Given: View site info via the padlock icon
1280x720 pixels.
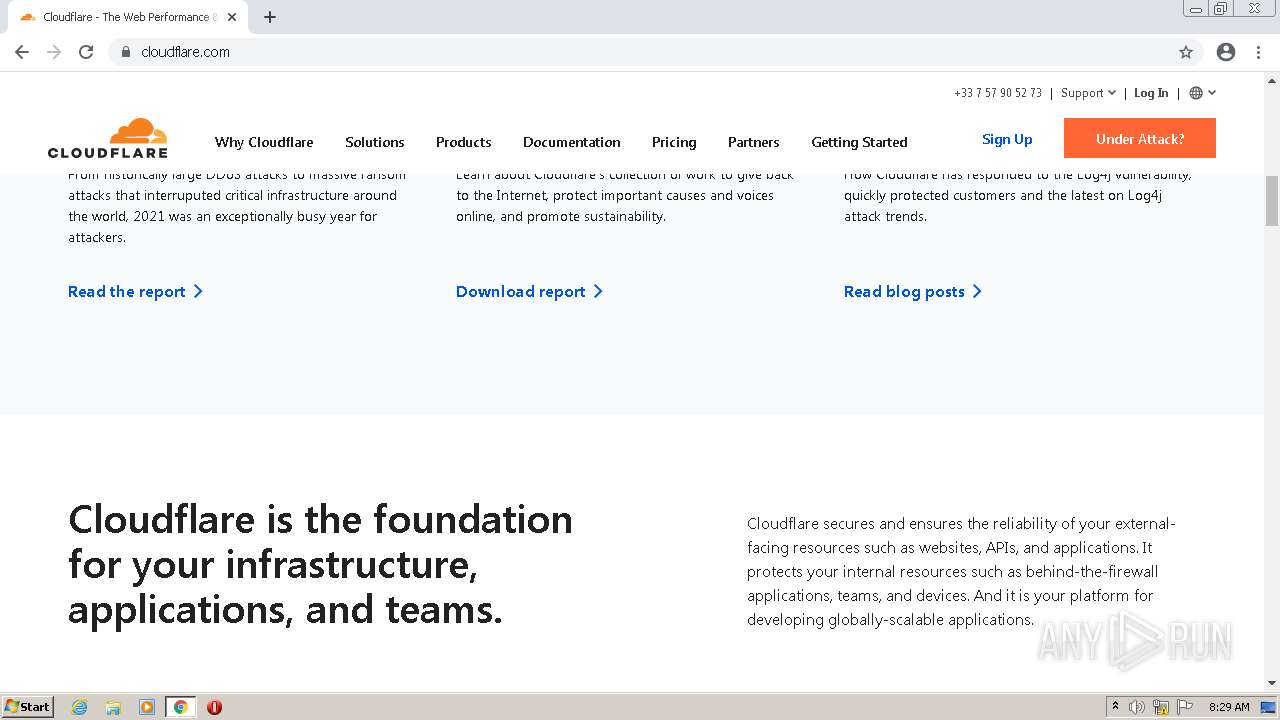Looking at the screenshot, I should click(125, 52).
